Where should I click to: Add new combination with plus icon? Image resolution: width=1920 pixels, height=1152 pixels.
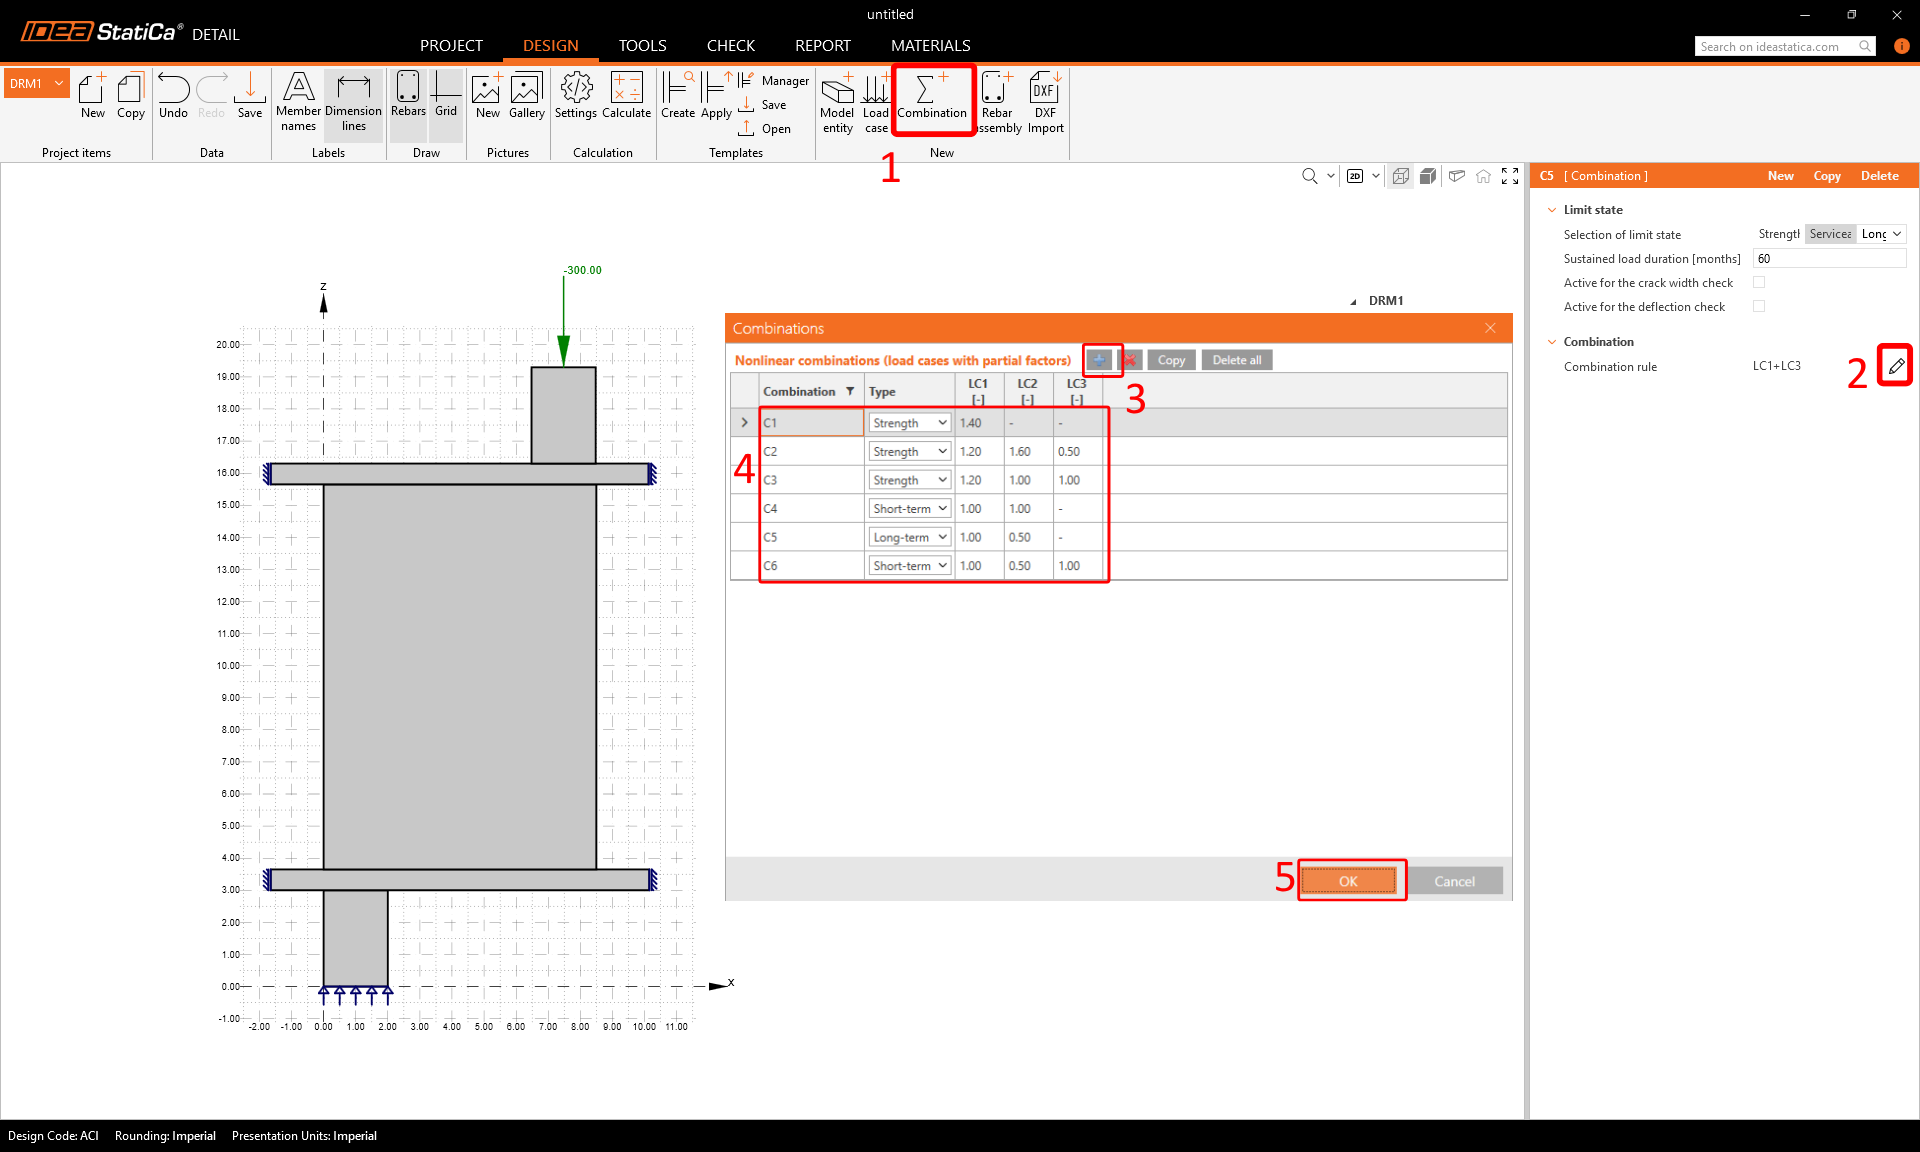(1099, 360)
